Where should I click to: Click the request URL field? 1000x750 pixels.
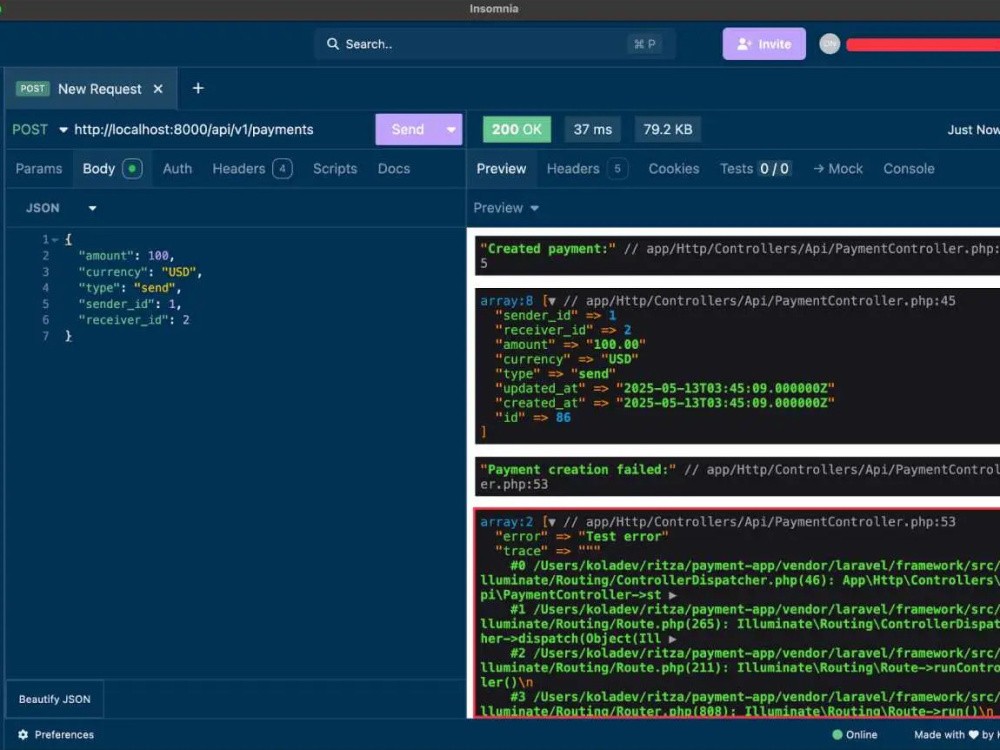tap(194, 129)
